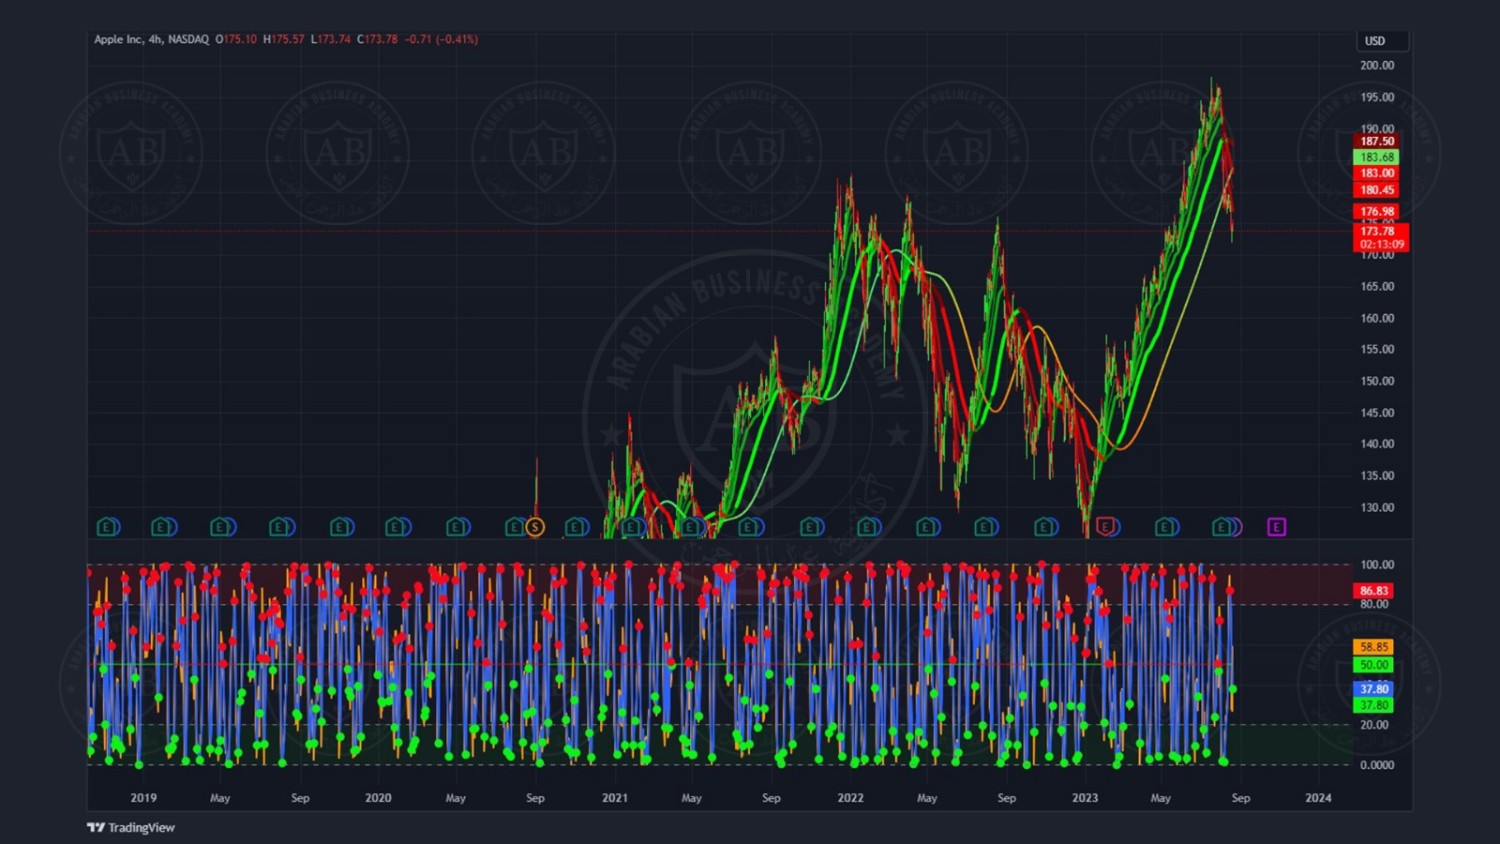Viewport: 1500px width, 844px height.
Task: Click the 2023 label on time axis
Action: 1084,798
